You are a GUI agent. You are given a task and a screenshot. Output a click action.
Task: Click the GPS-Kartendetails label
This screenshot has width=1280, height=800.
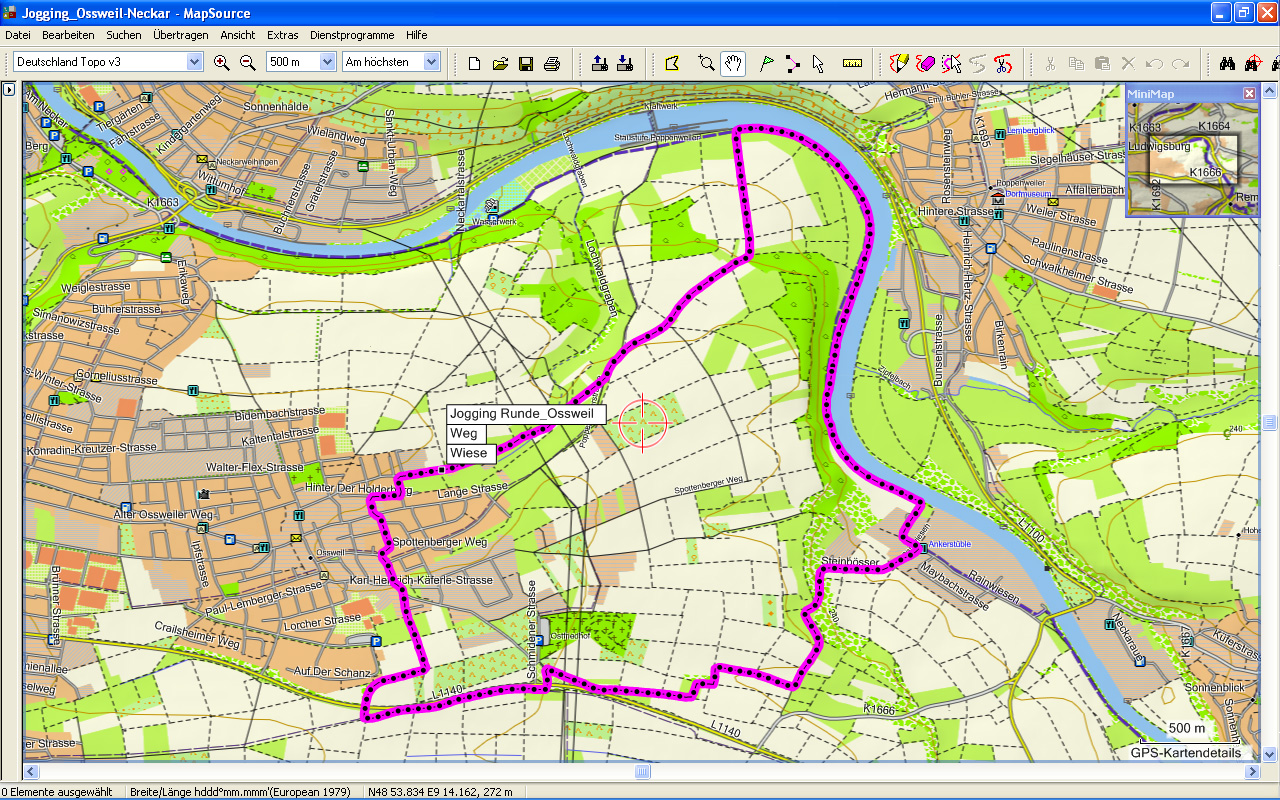click(1186, 753)
